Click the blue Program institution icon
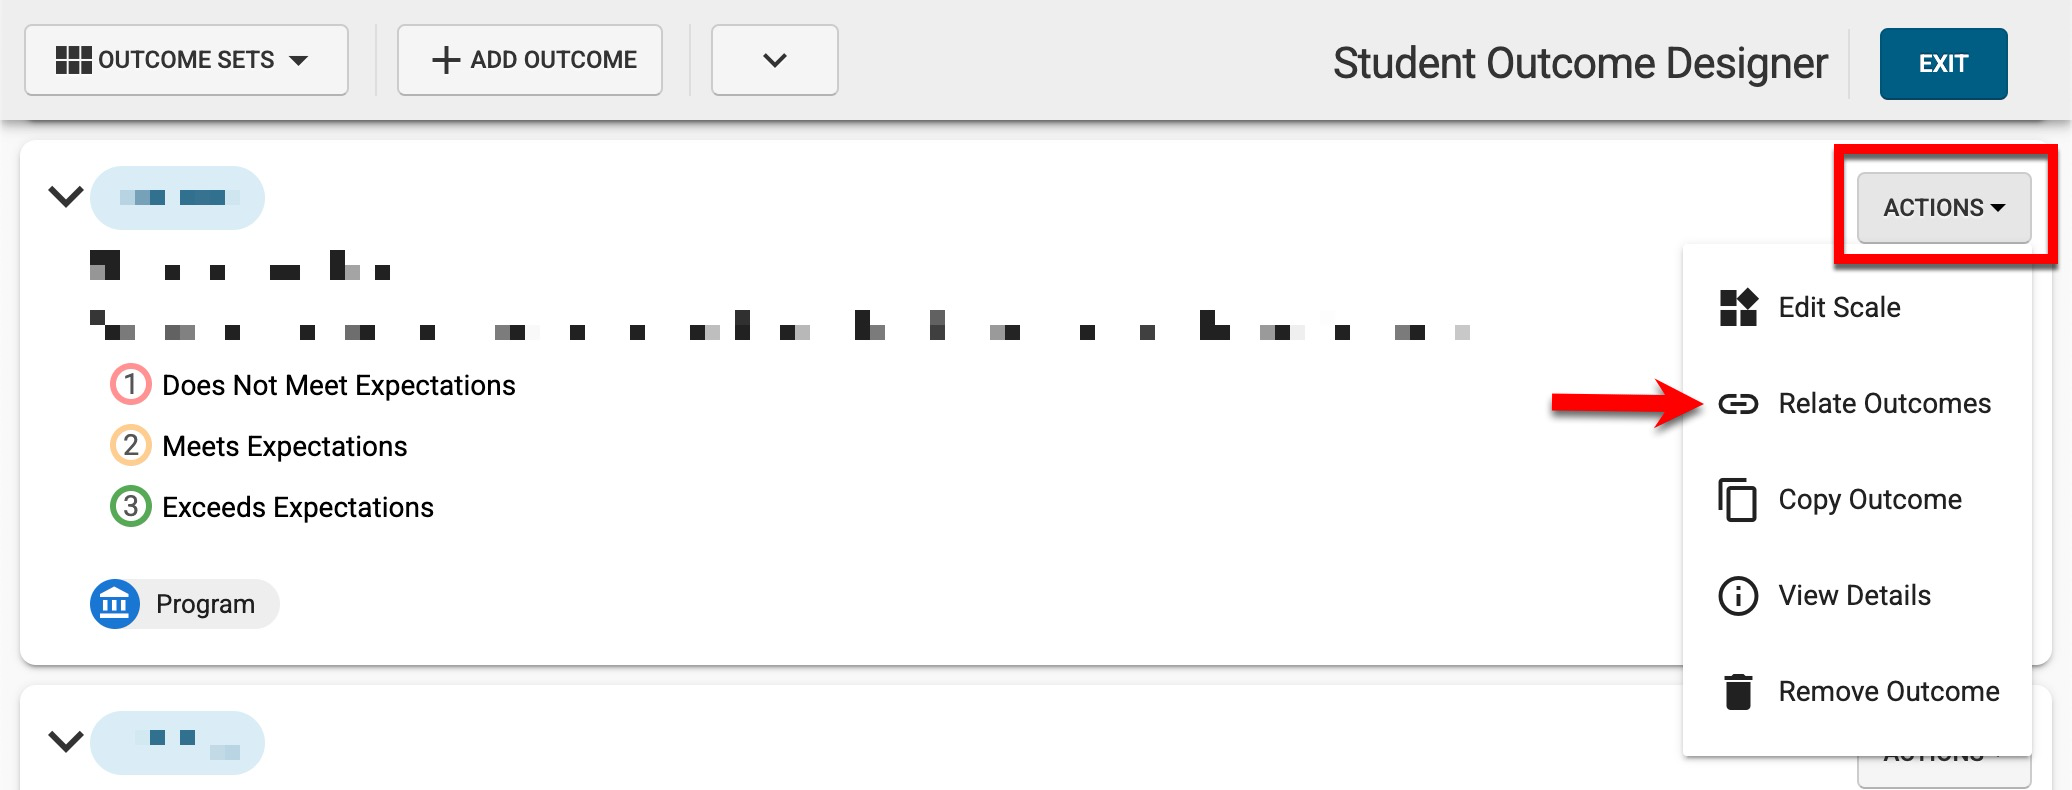 [114, 604]
